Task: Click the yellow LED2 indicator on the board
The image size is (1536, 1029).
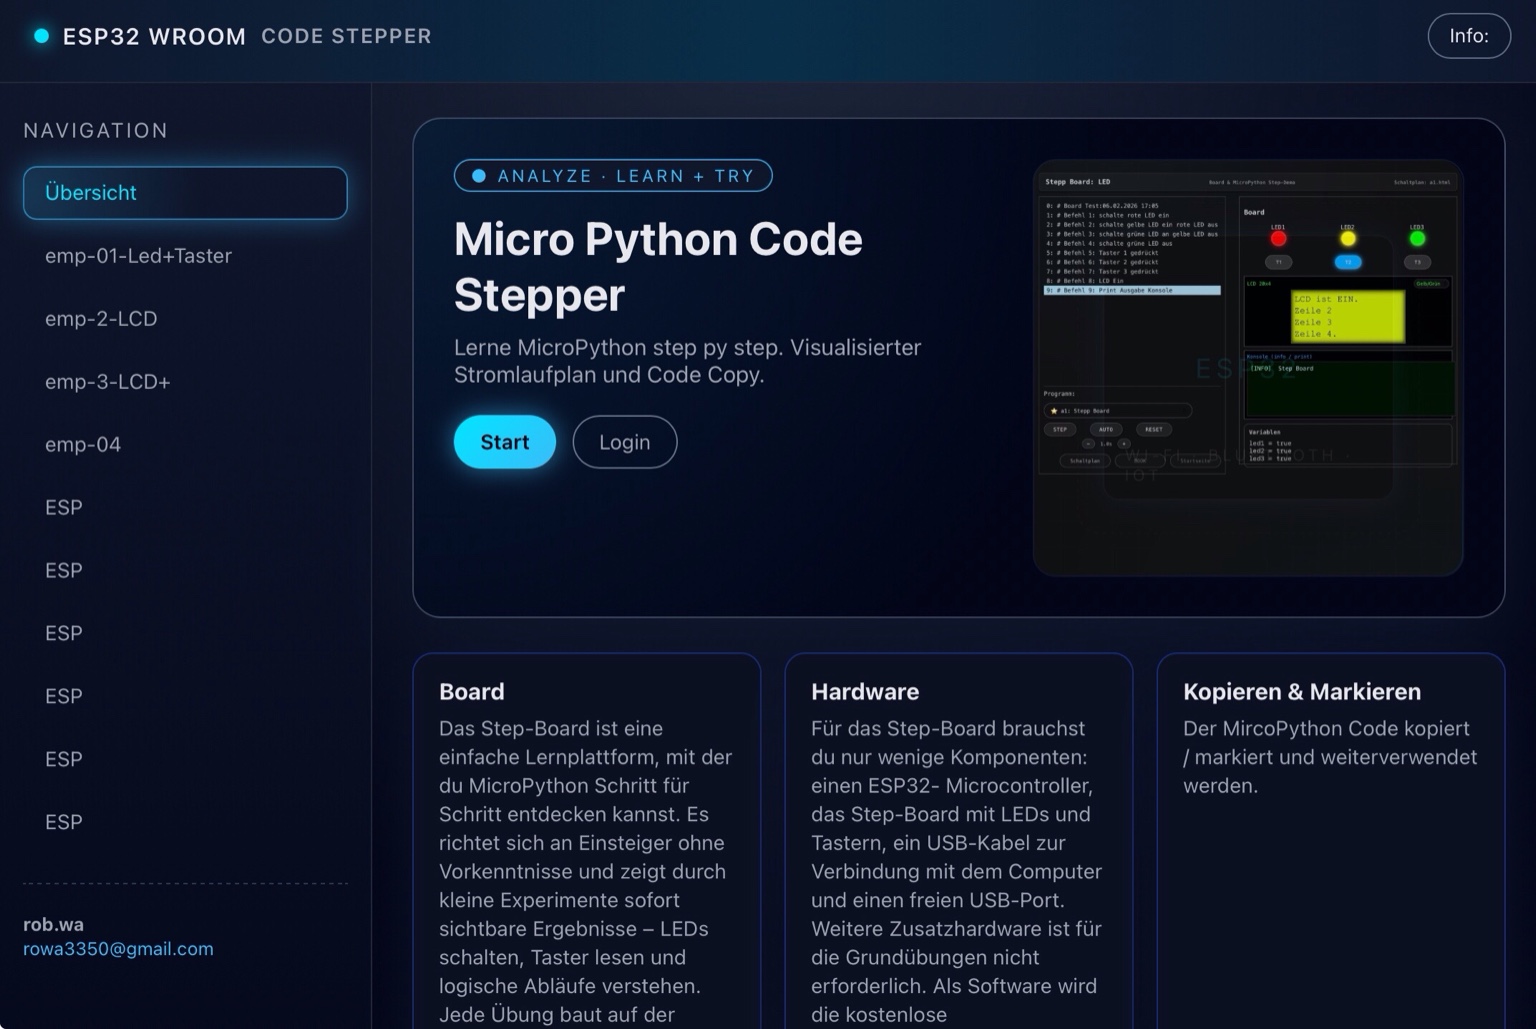Action: (x=1348, y=239)
